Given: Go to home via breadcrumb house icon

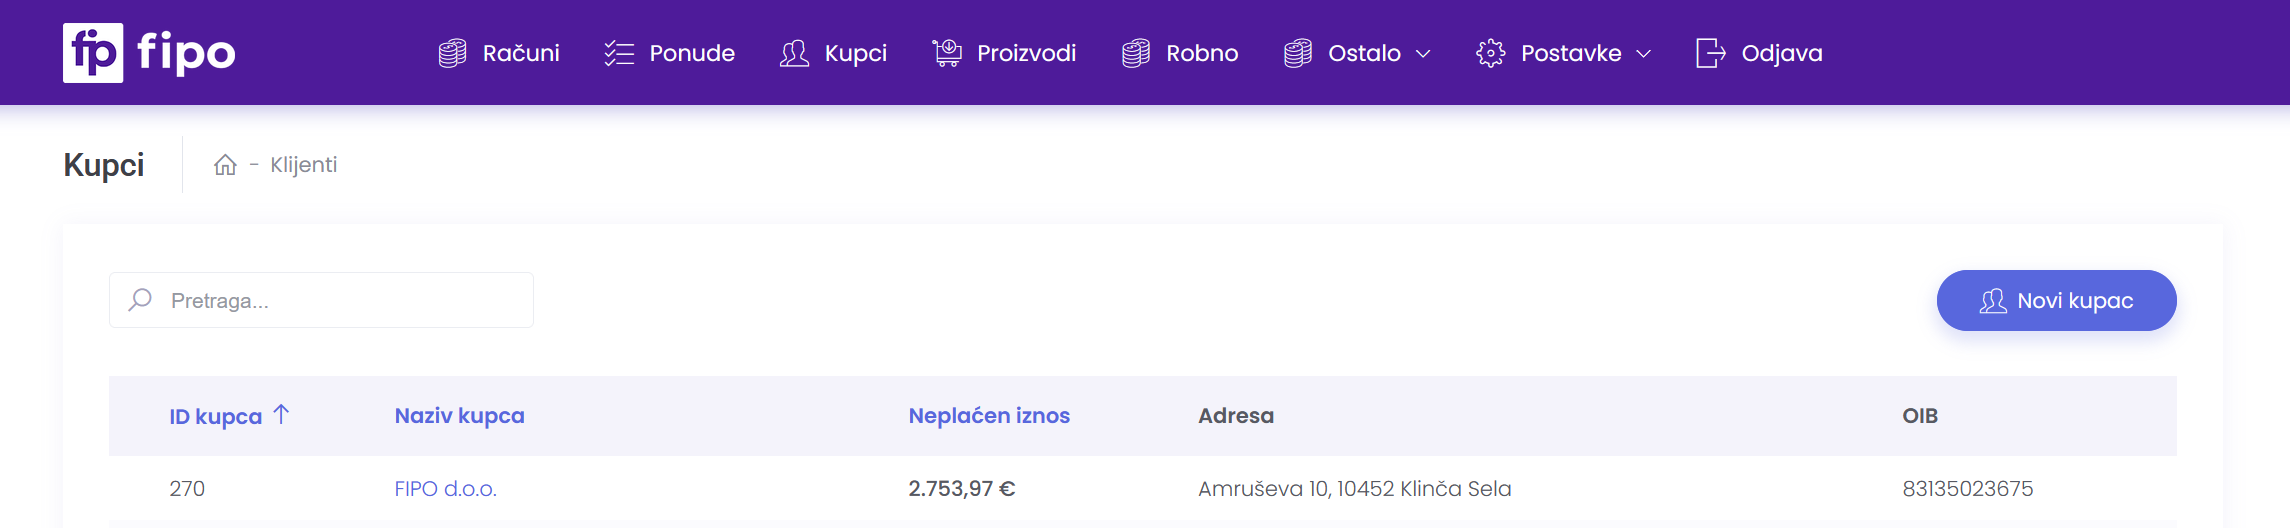Looking at the screenshot, I should [225, 165].
